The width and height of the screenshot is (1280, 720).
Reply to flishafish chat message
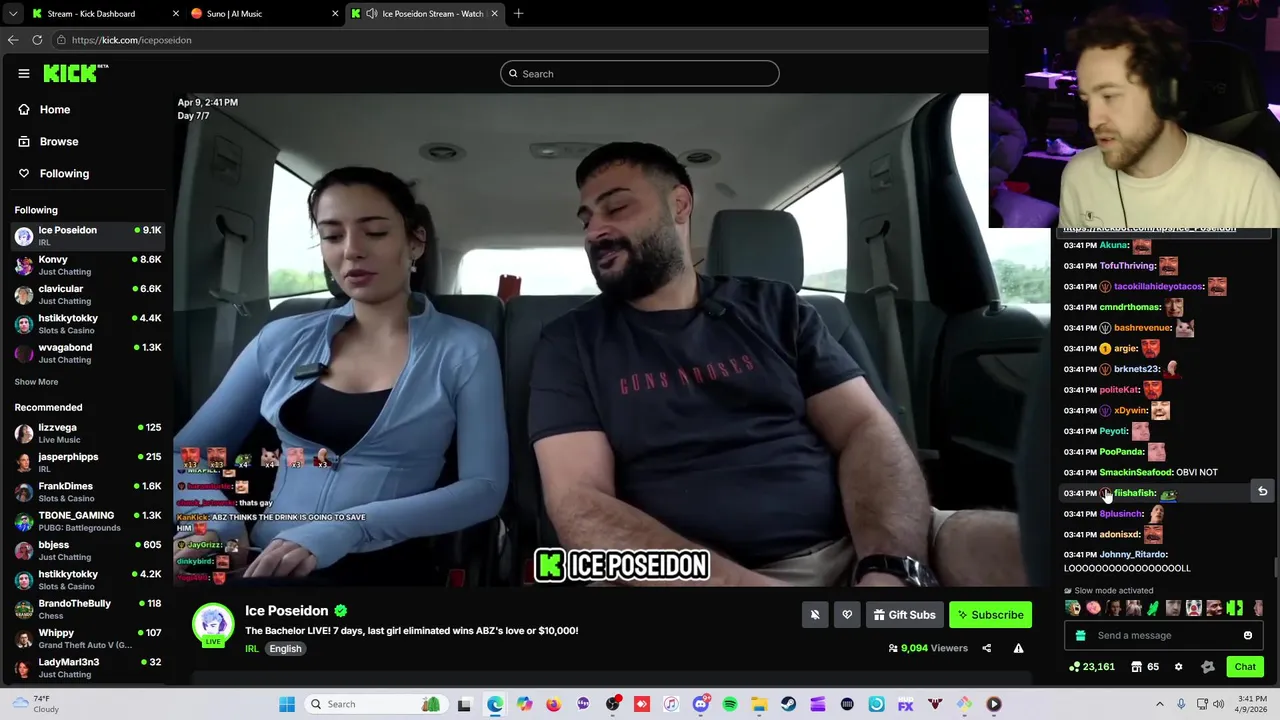1262,492
